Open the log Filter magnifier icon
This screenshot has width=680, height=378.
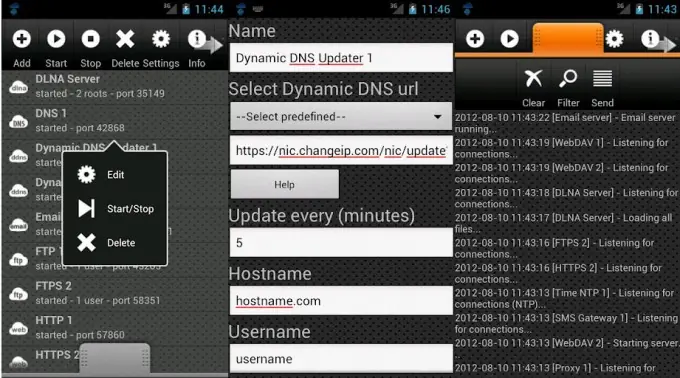(568, 79)
